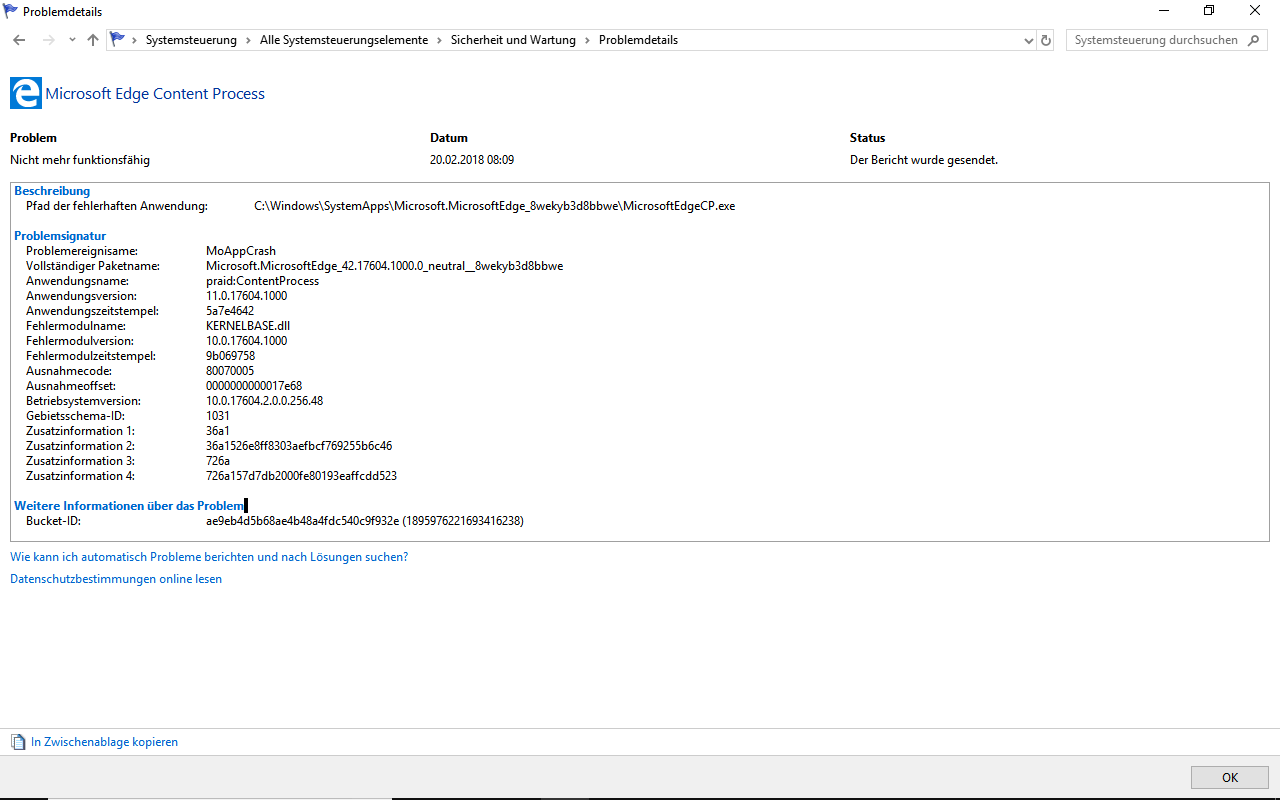This screenshot has height=800, width=1280.
Task: Click Zusatzinformation 2 hash value
Action: (299, 446)
